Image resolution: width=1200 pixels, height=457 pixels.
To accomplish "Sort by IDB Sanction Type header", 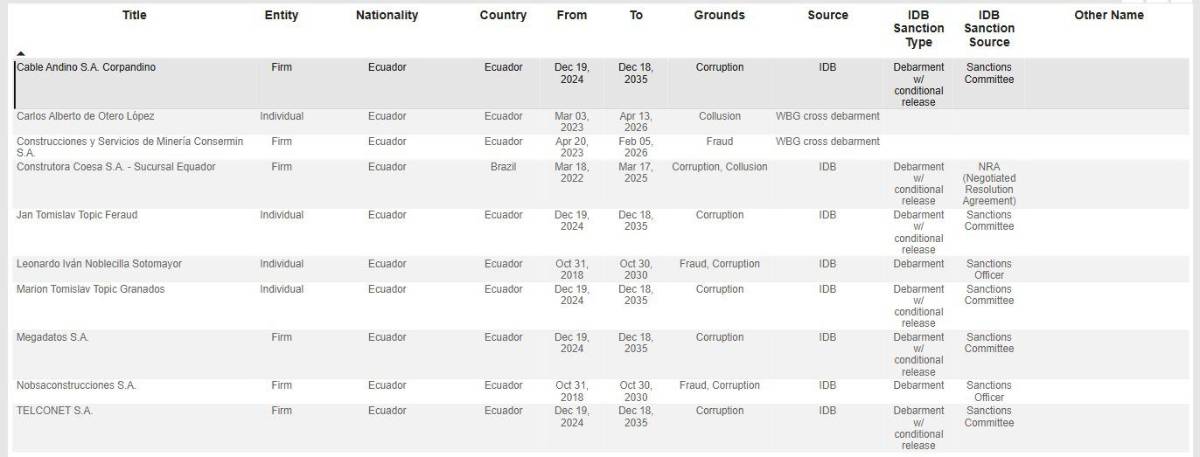I will pos(918,29).
